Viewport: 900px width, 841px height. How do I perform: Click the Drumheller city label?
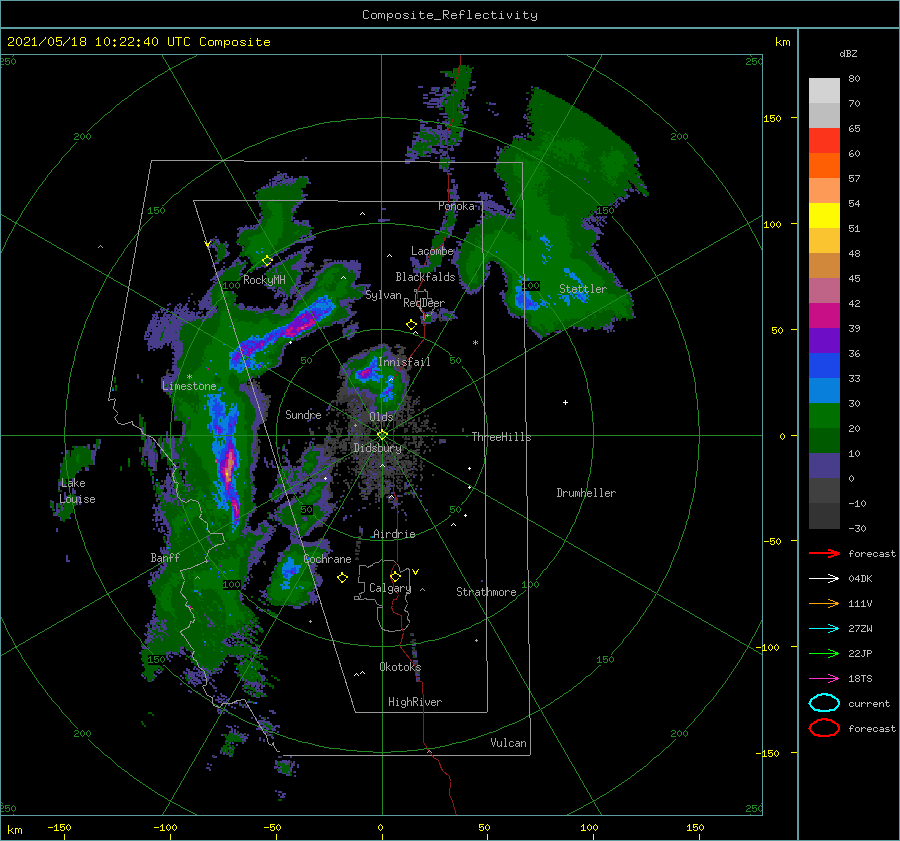coord(586,493)
